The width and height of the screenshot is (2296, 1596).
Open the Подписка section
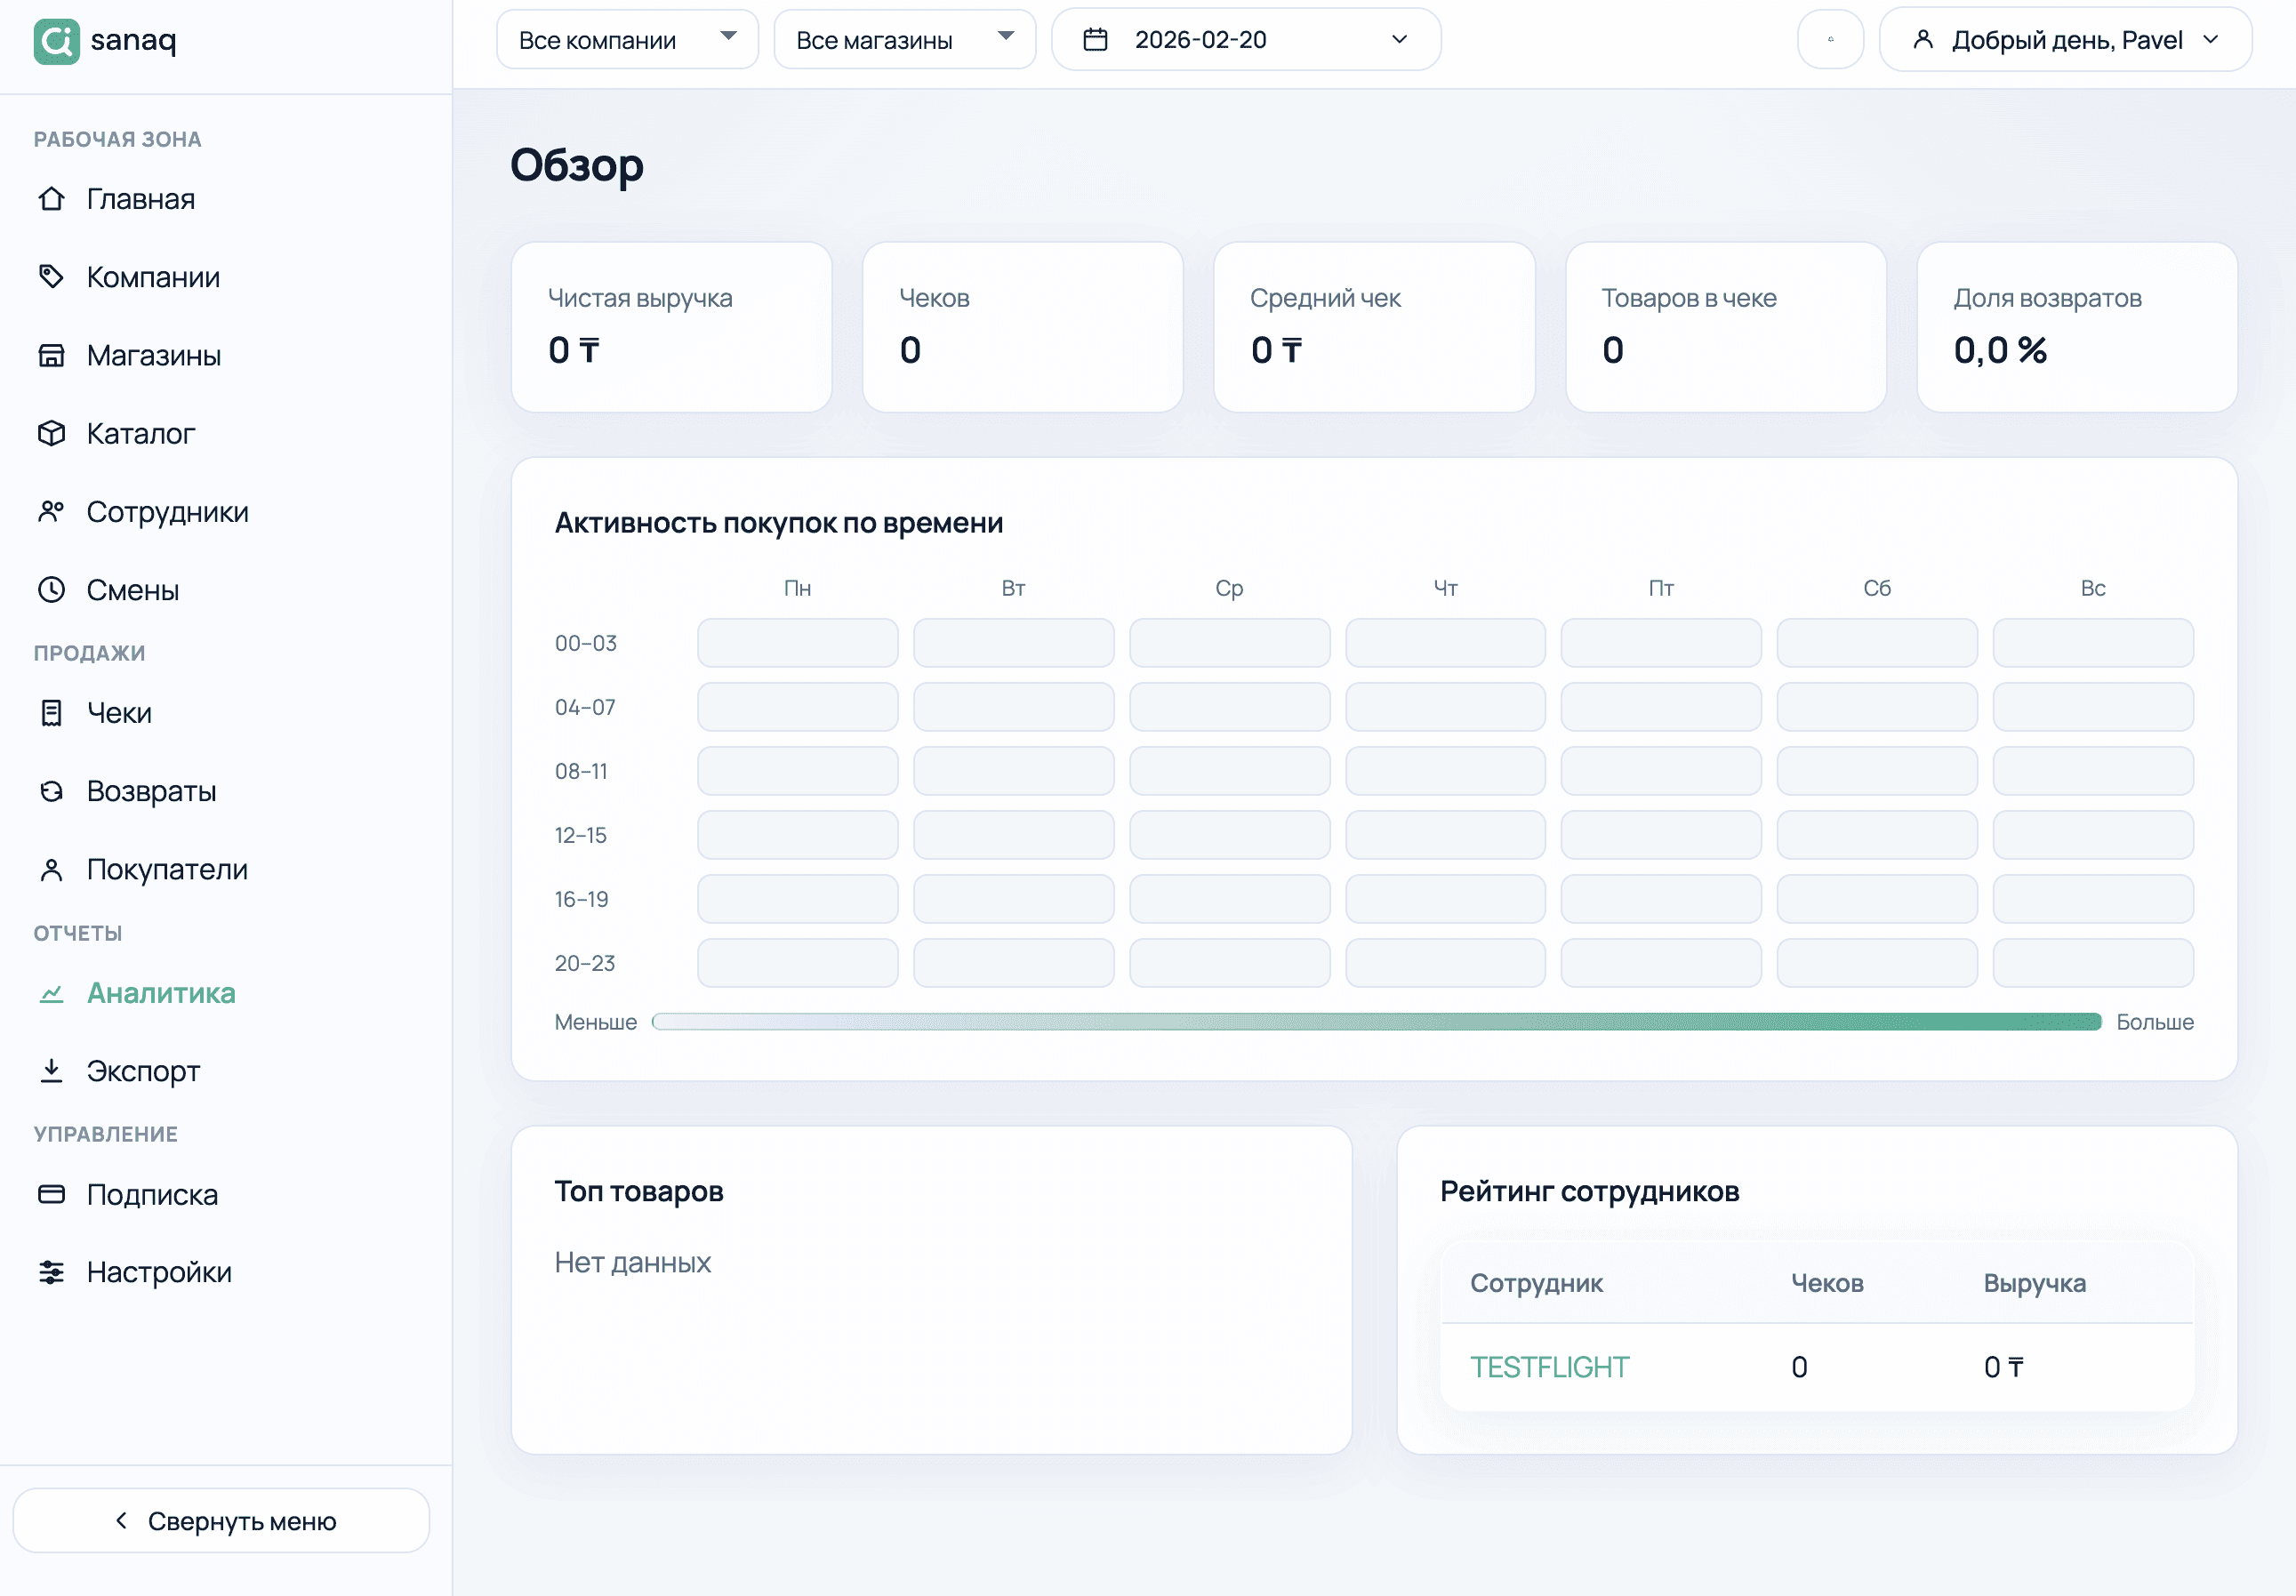pos(152,1194)
